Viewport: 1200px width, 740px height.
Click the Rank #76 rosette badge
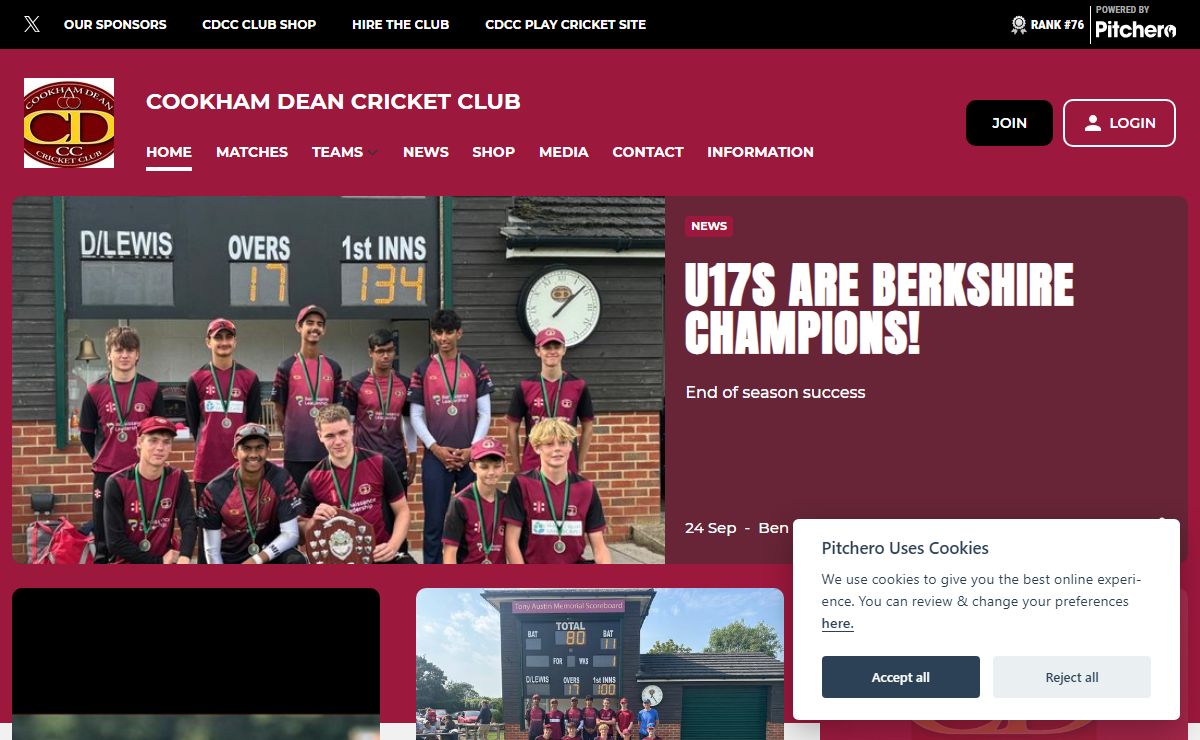coord(1019,24)
